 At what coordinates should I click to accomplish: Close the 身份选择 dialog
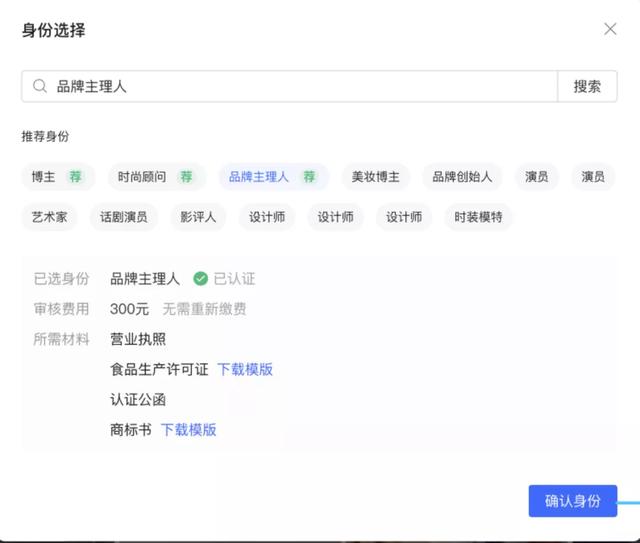coord(610,29)
